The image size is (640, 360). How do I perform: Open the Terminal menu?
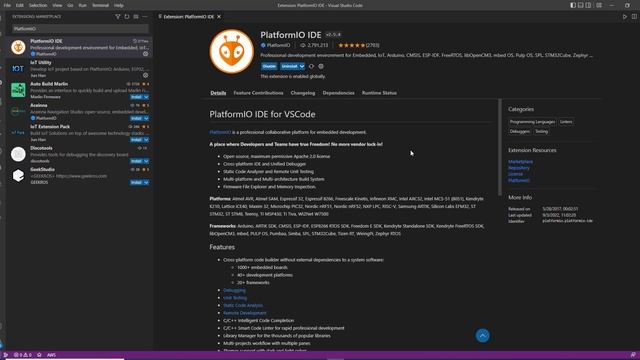point(100,5)
